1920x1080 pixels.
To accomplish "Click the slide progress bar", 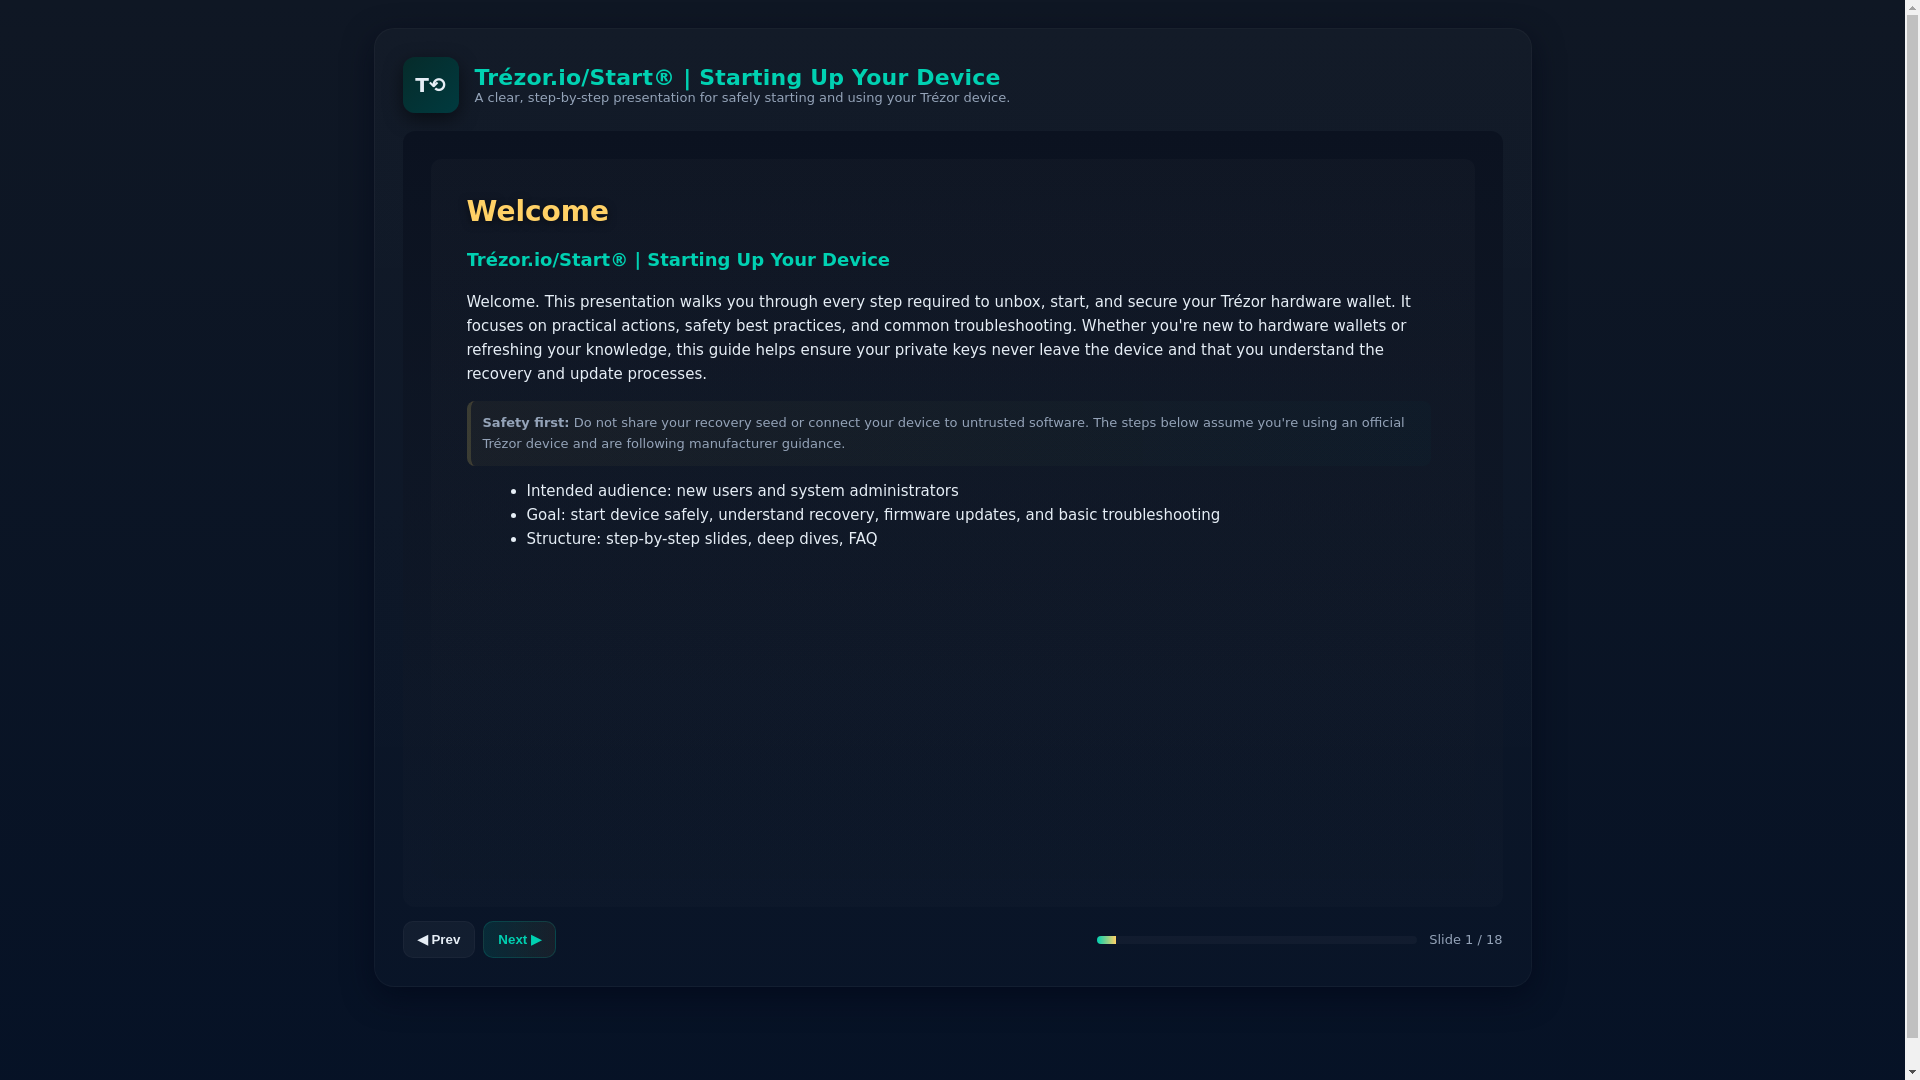I will [1256, 940].
